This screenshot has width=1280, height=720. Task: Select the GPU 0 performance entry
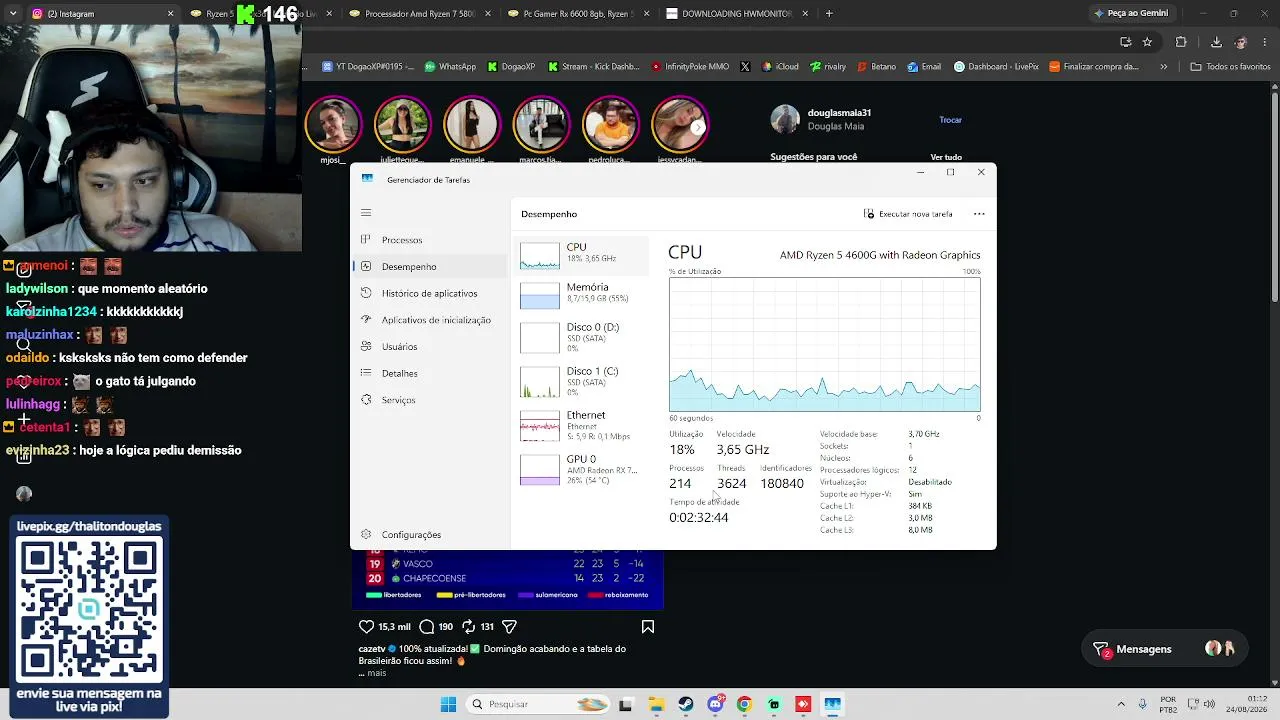pyautogui.click(x=582, y=469)
